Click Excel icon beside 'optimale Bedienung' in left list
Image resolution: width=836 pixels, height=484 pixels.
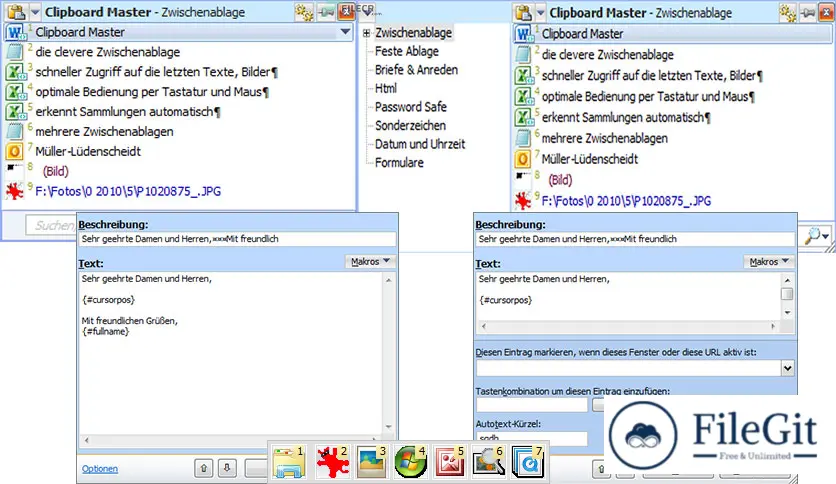[x=15, y=92]
